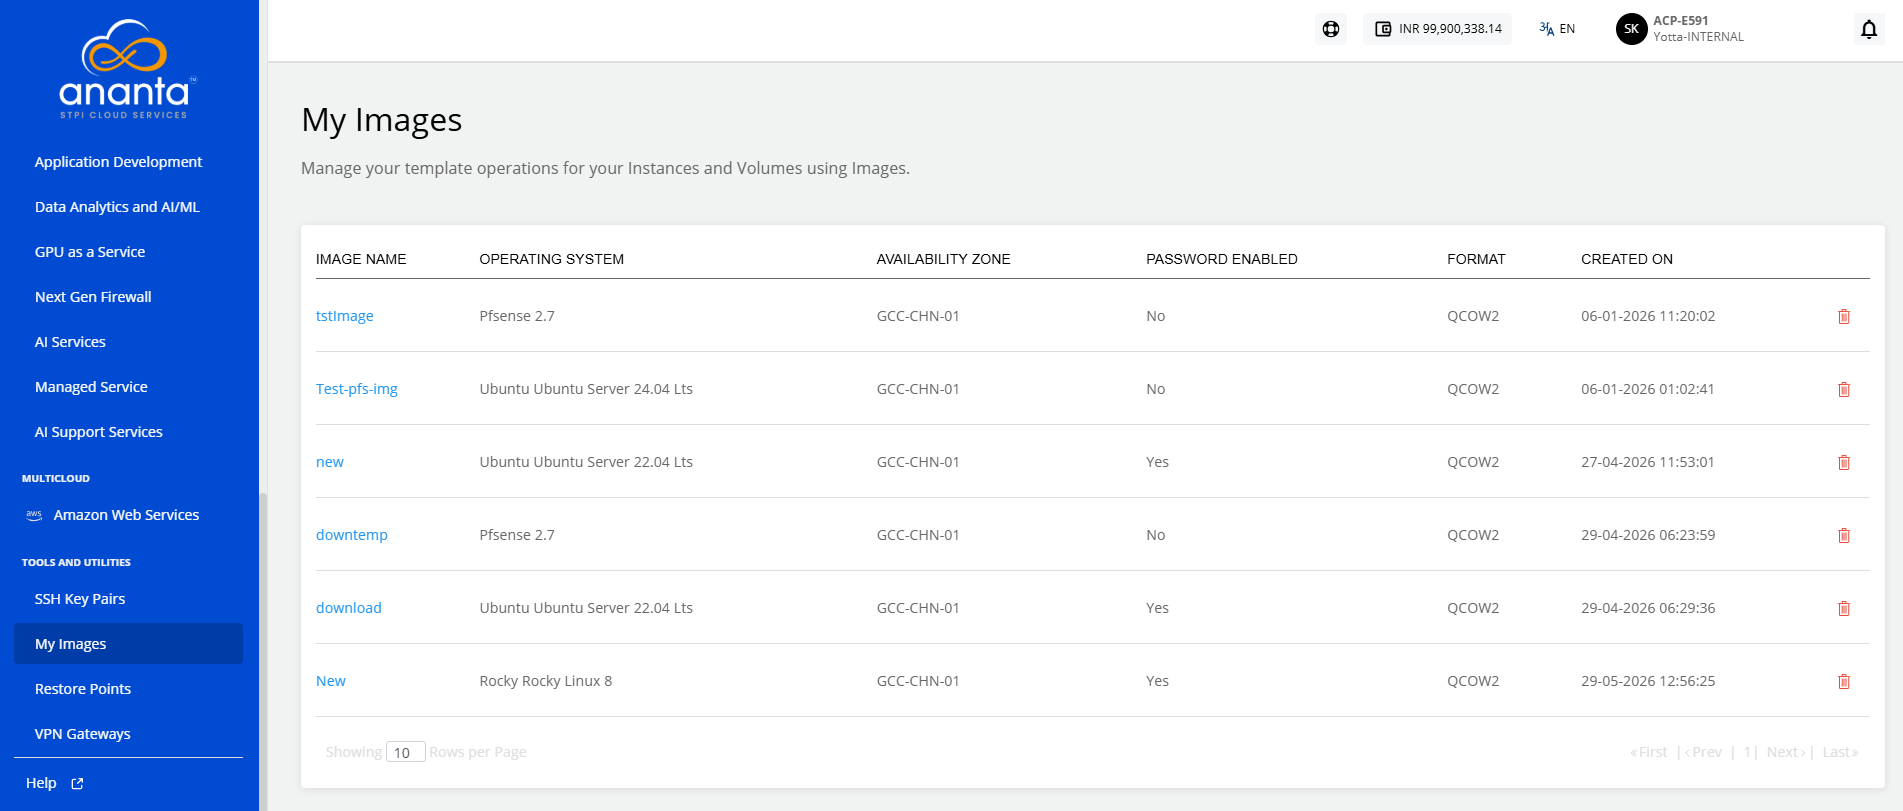Open the support lifebuoy icon

coord(1331,29)
